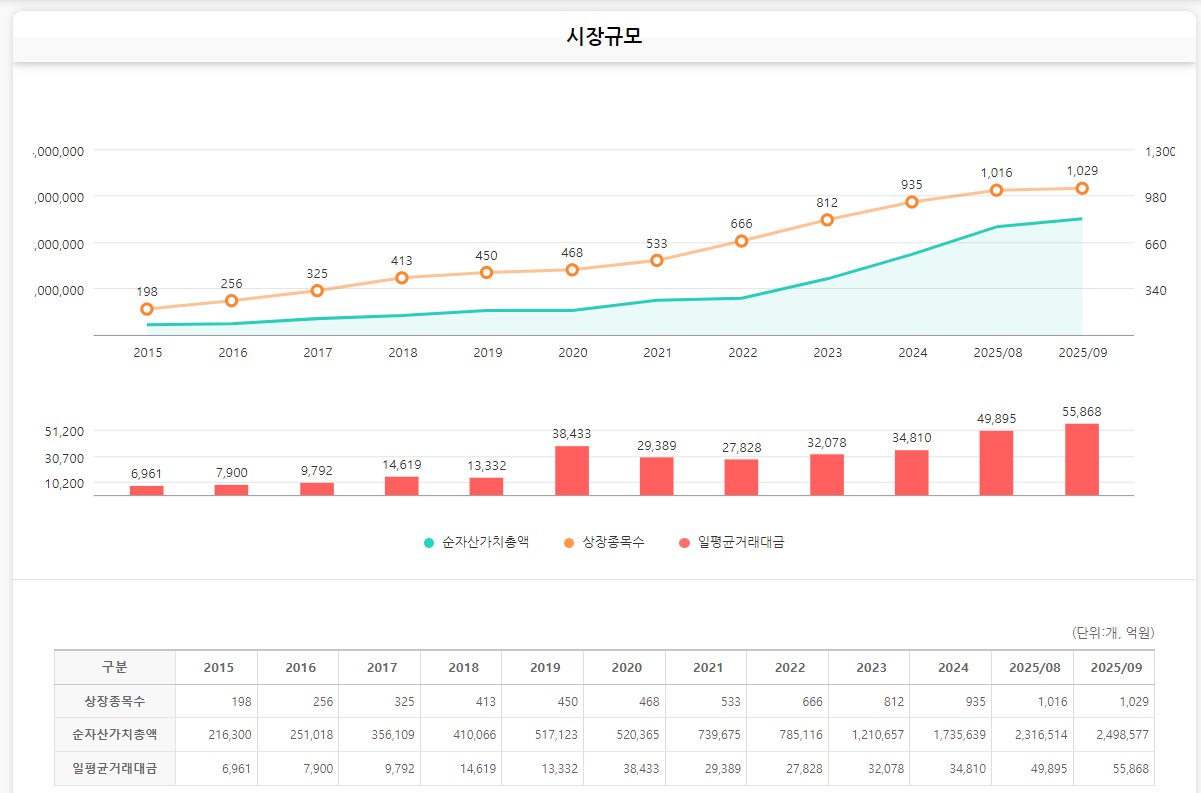Click the 2015 table column header

pyautogui.click(x=217, y=667)
